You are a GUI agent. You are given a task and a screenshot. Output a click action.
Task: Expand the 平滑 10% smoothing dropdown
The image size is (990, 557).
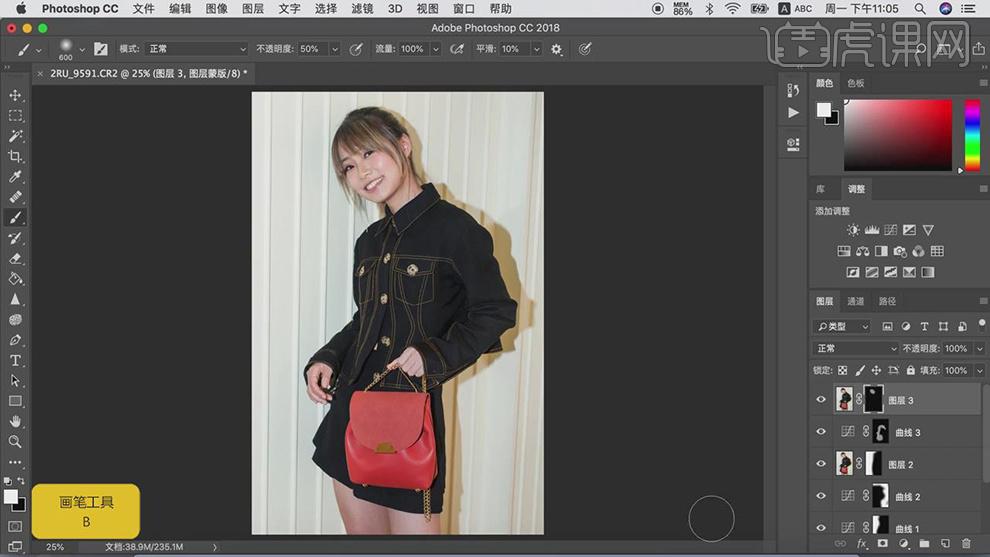[x=537, y=49]
